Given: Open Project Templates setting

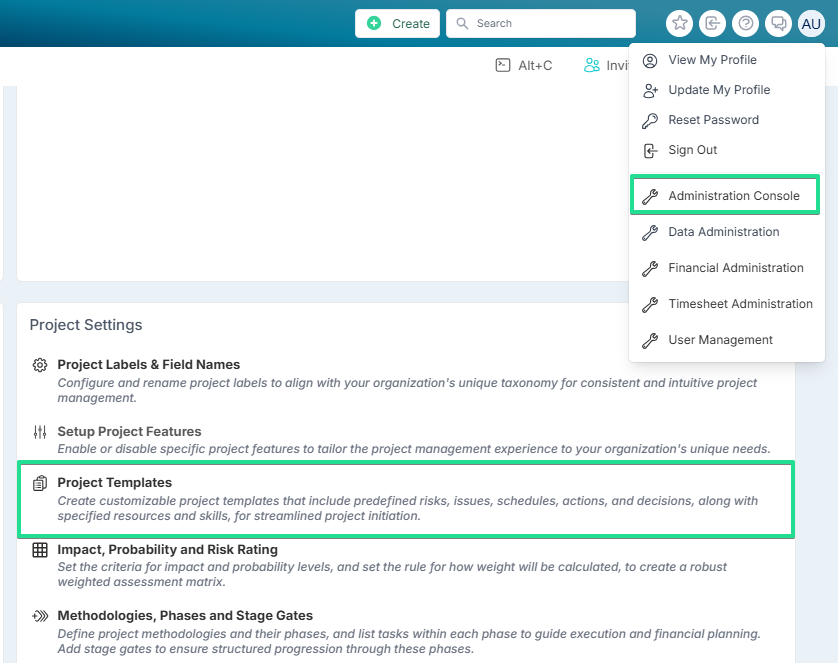Looking at the screenshot, I should coord(114,482).
